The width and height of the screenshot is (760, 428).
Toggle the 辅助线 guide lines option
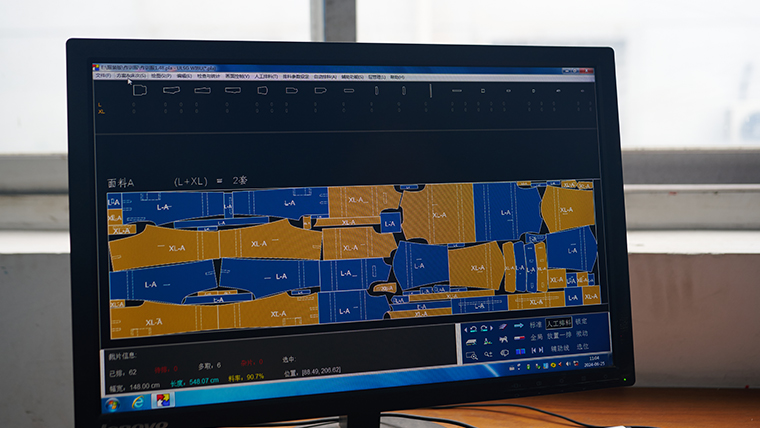560,349
